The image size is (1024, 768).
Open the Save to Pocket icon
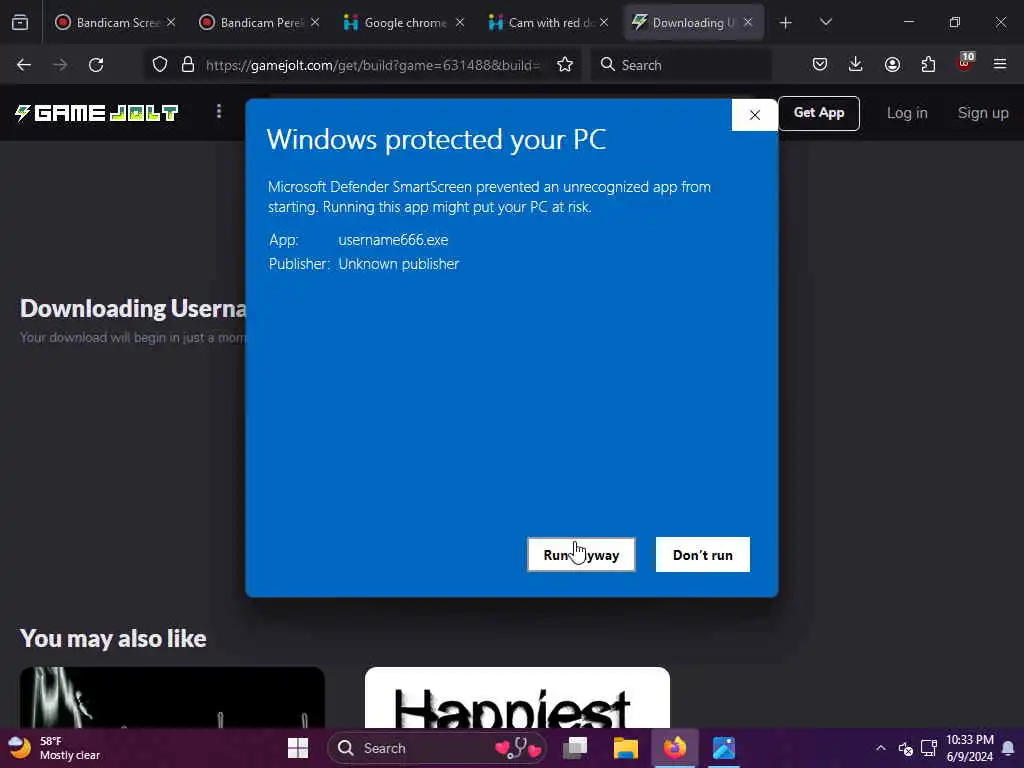tap(820, 64)
